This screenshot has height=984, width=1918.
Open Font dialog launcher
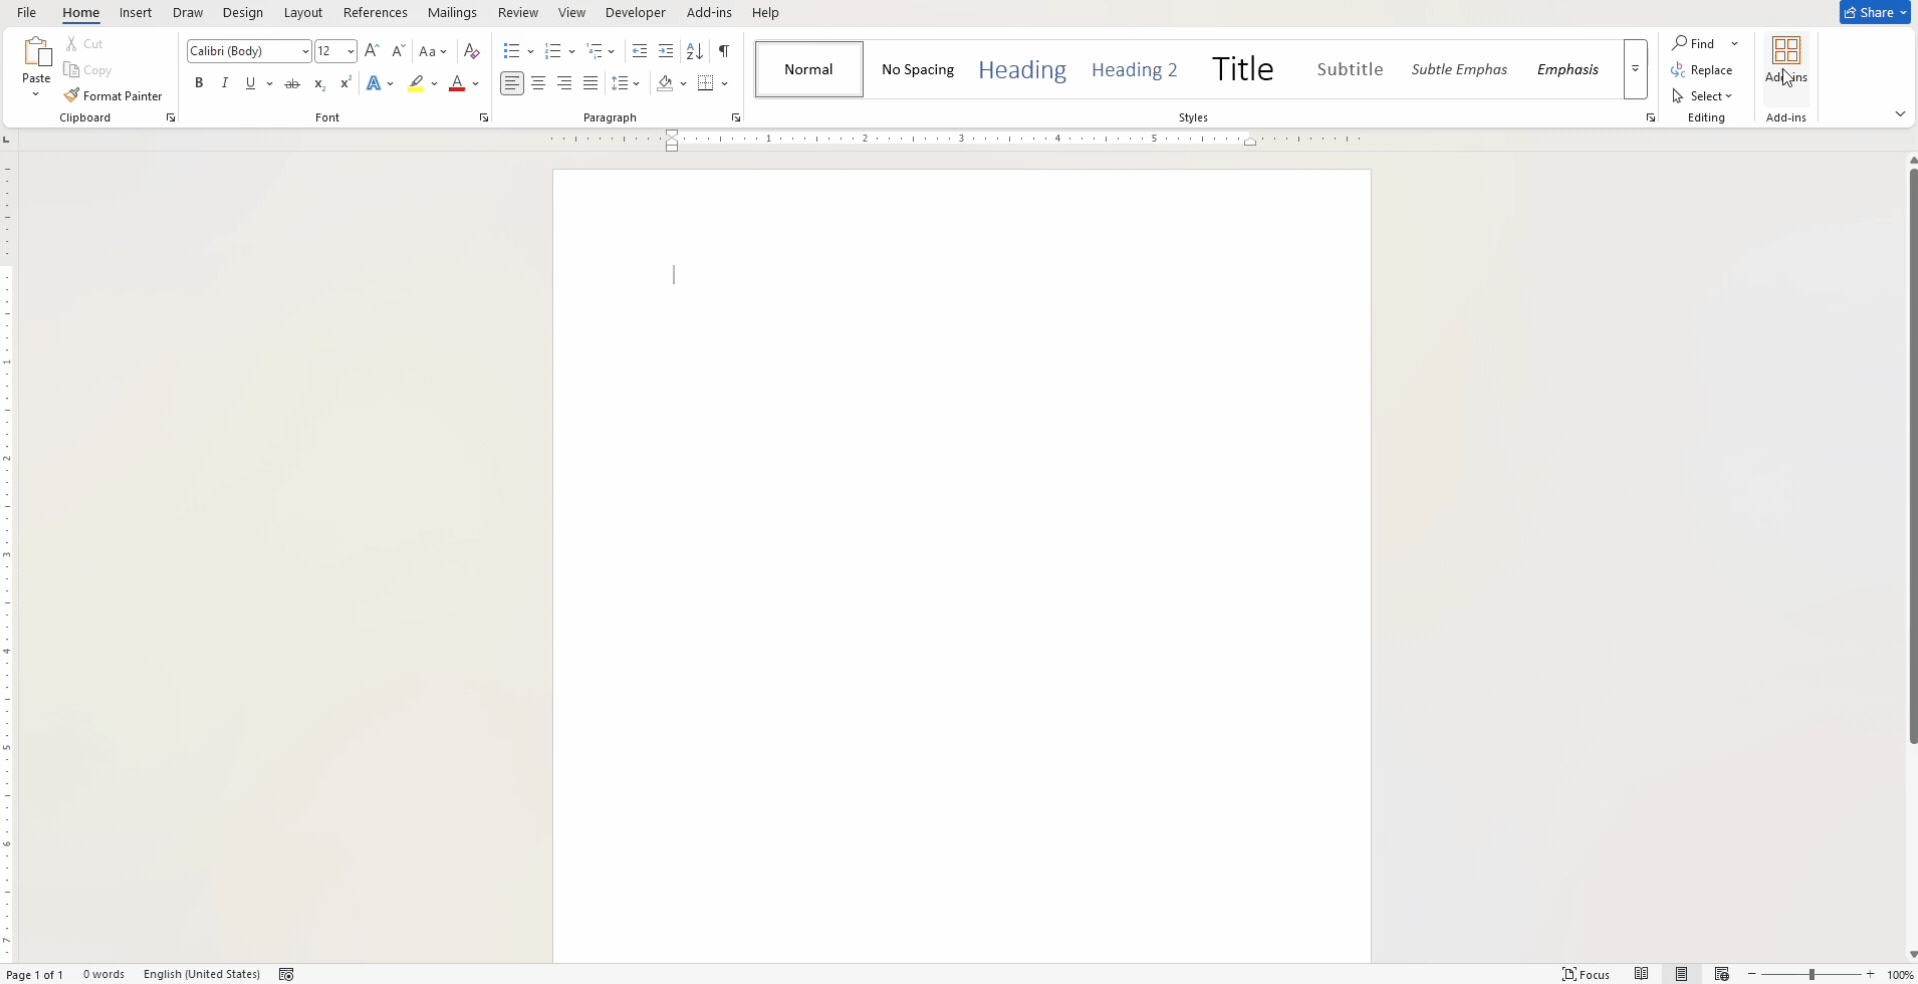coord(484,118)
